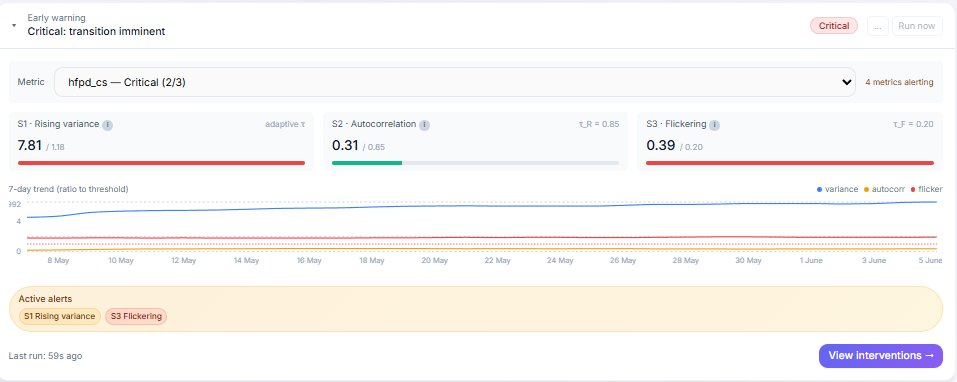This screenshot has width=957, height=382.
Task: Open the Metric dropdown hfpd_cs
Action: (455, 82)
